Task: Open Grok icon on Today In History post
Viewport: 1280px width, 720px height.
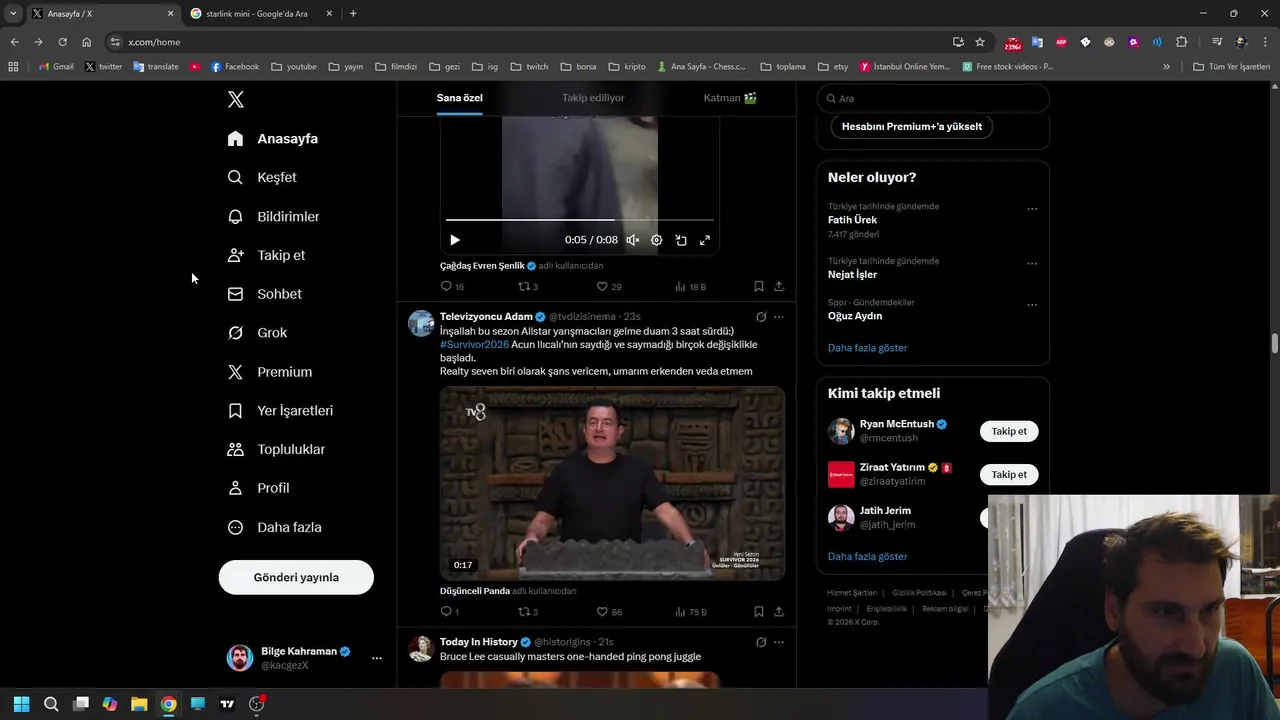Action: click(x=761, y=642)
